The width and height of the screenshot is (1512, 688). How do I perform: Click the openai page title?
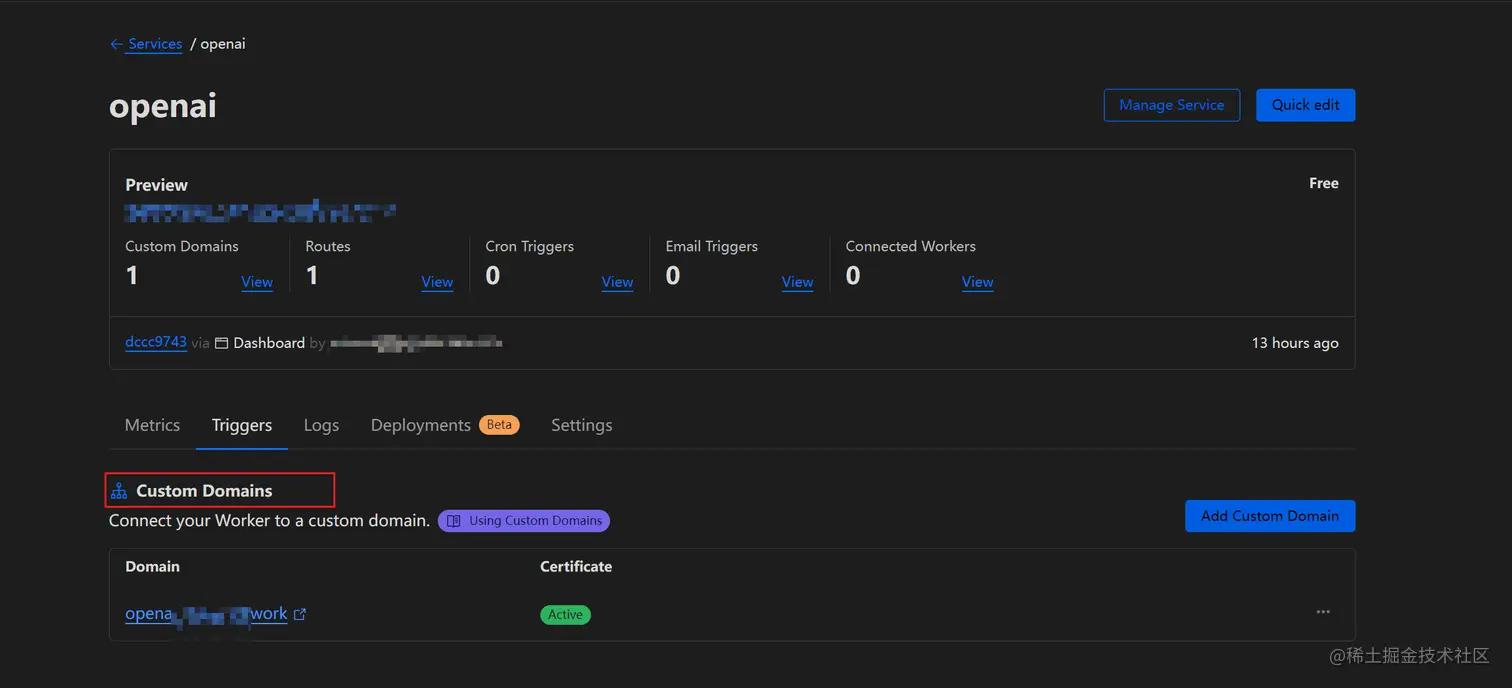[x=163, y=106]
